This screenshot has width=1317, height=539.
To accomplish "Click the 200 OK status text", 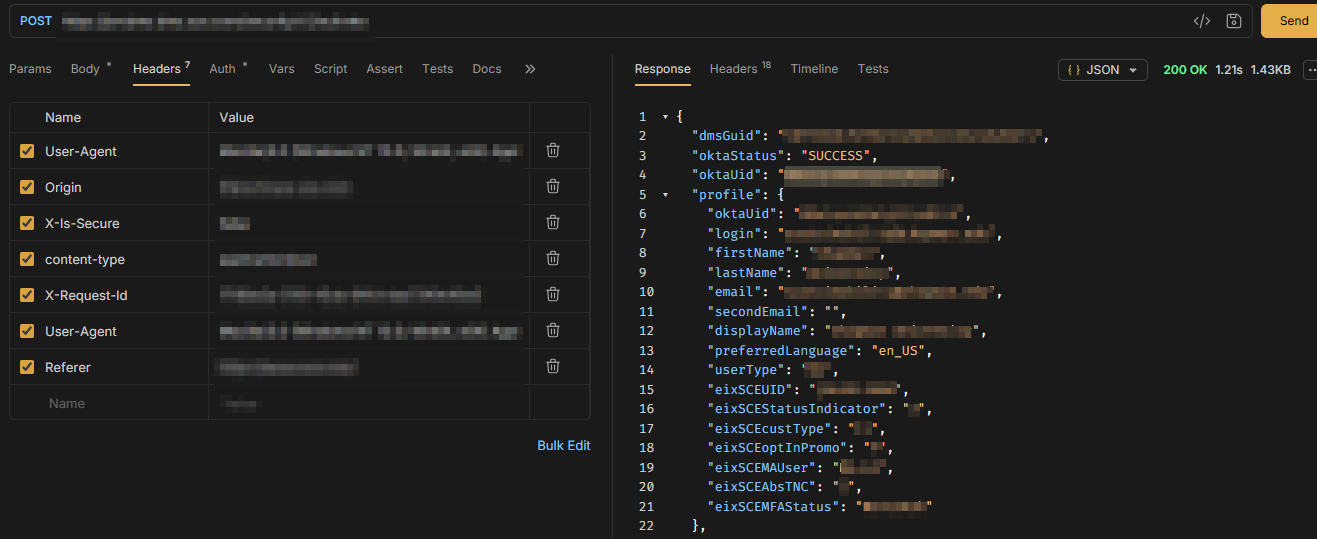I will tap(1185, 70).
